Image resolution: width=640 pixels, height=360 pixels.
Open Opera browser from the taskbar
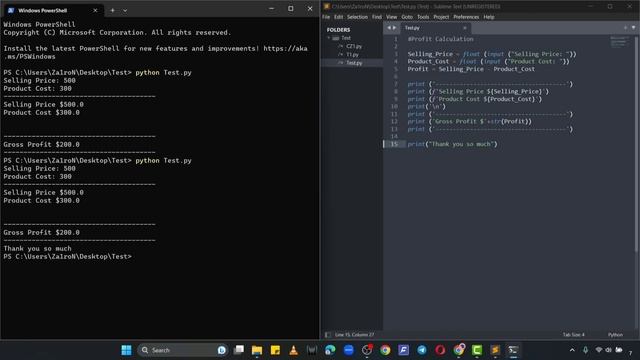point(440,350)
